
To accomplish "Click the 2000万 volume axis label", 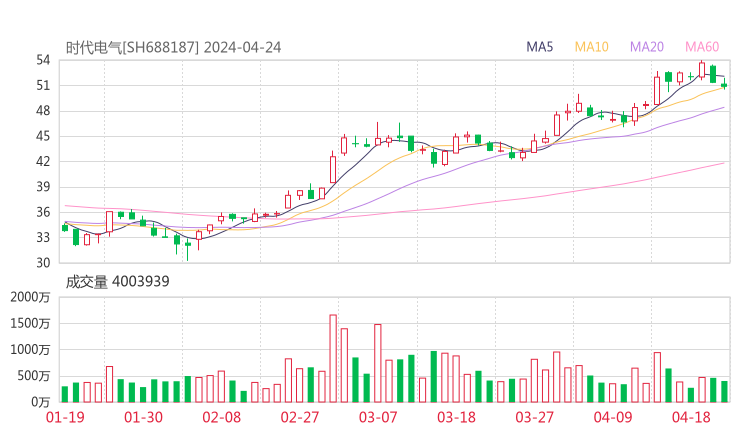I will [30, 297].
